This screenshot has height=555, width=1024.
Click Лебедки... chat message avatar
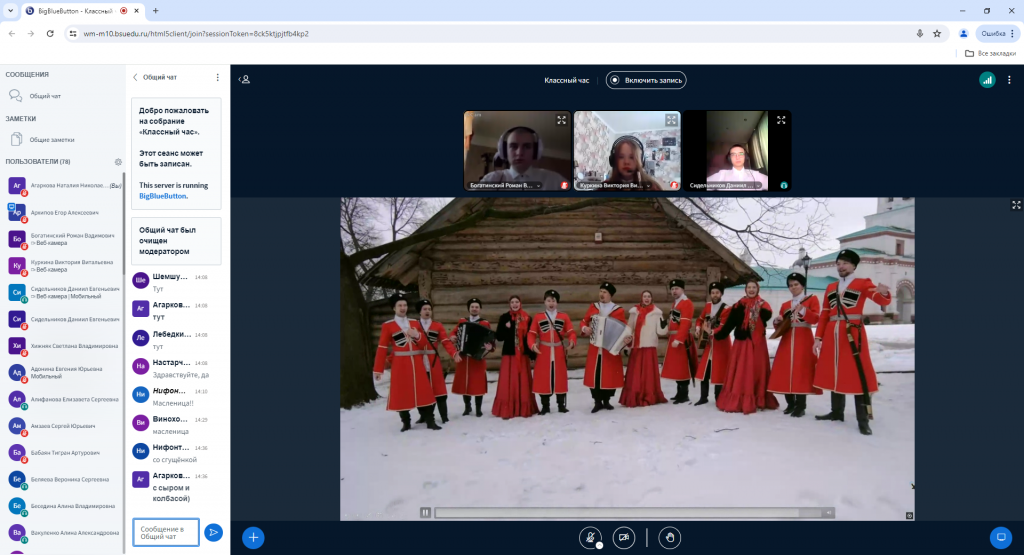(x=140, y=338)
